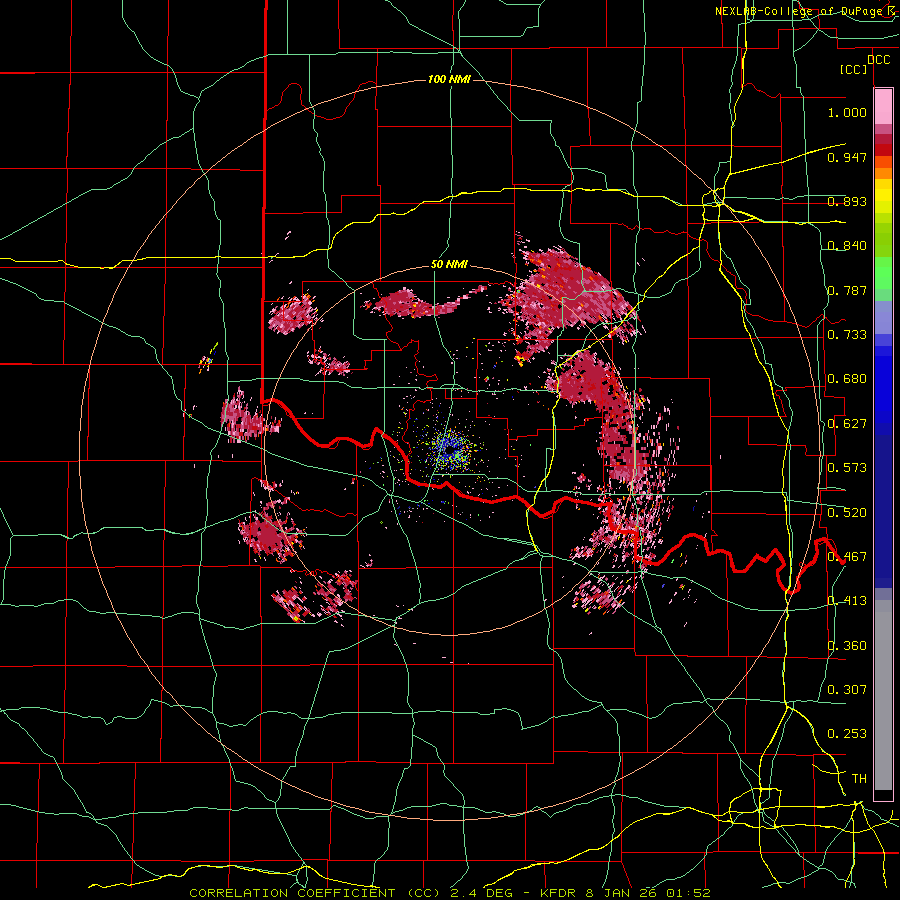Click the 0.627 scale value

[847, 424]
